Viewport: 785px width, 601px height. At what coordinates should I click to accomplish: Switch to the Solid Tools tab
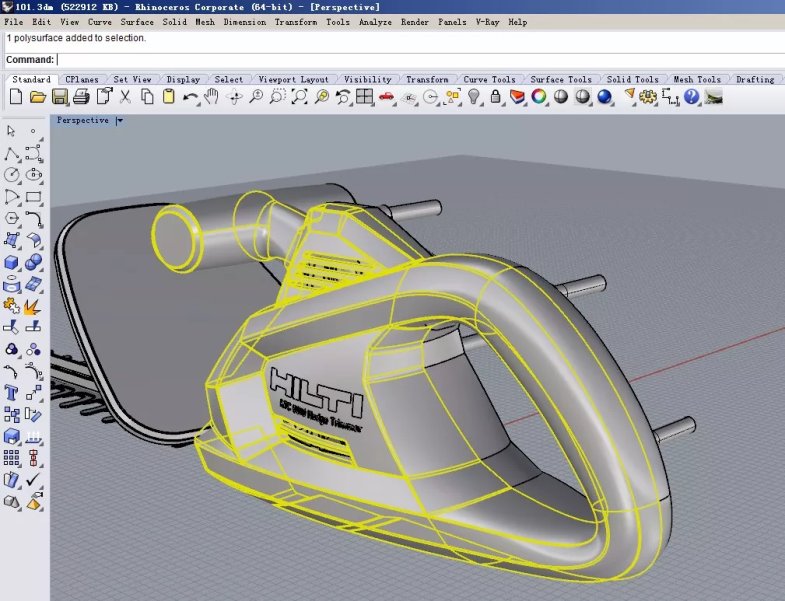click(x=632, y=80)
